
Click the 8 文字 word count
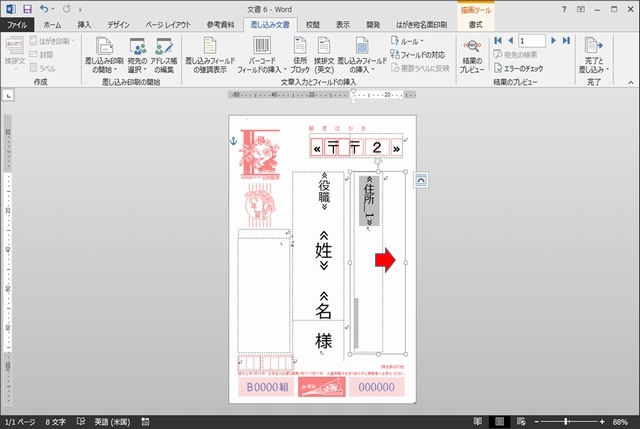(56, 422)
